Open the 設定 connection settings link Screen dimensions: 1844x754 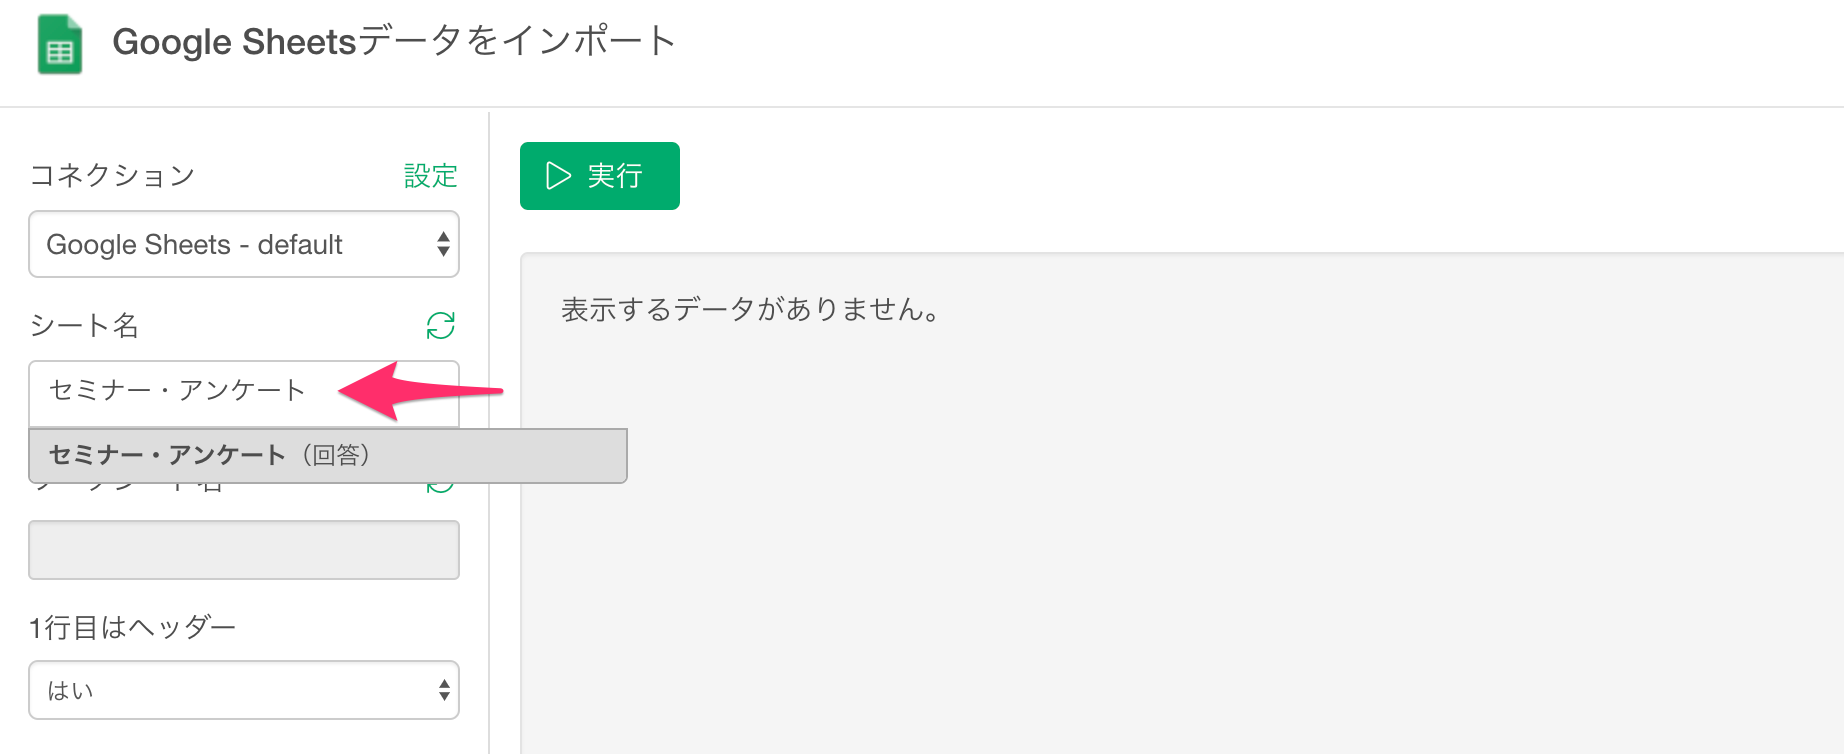430,176
